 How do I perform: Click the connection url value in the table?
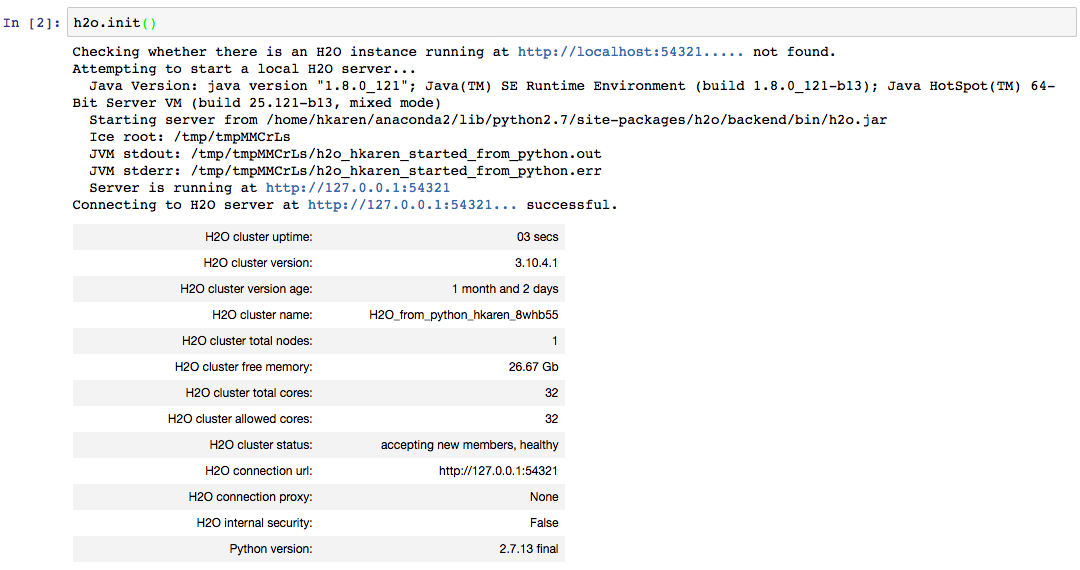click(x=498, y=471)
